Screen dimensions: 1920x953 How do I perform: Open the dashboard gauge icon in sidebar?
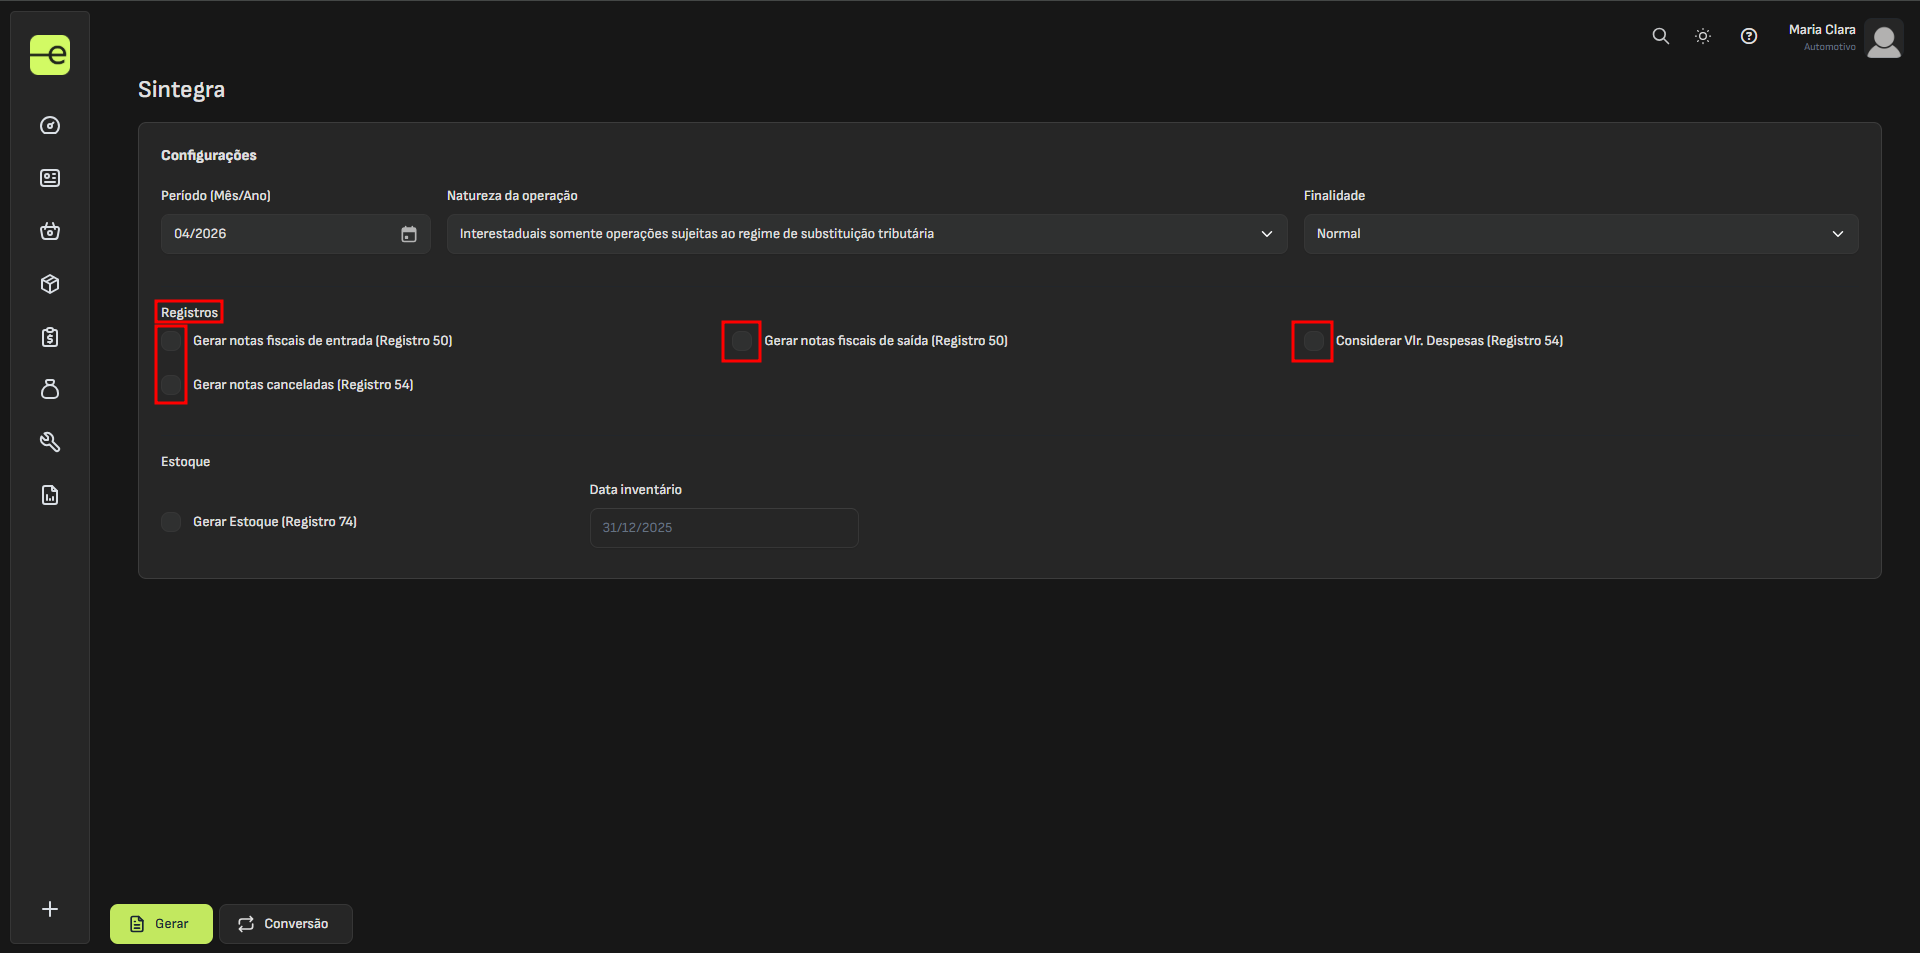pyautogui.click(x=50, y=126)
